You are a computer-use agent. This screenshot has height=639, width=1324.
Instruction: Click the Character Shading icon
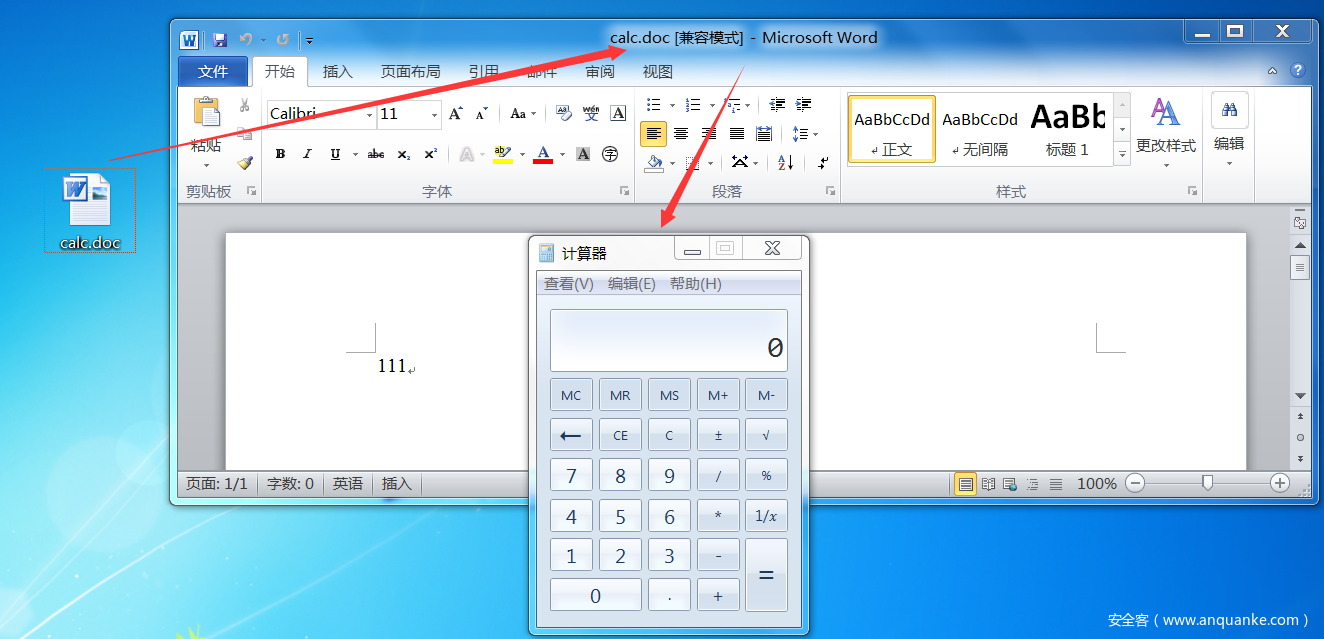tap(583, 154)
